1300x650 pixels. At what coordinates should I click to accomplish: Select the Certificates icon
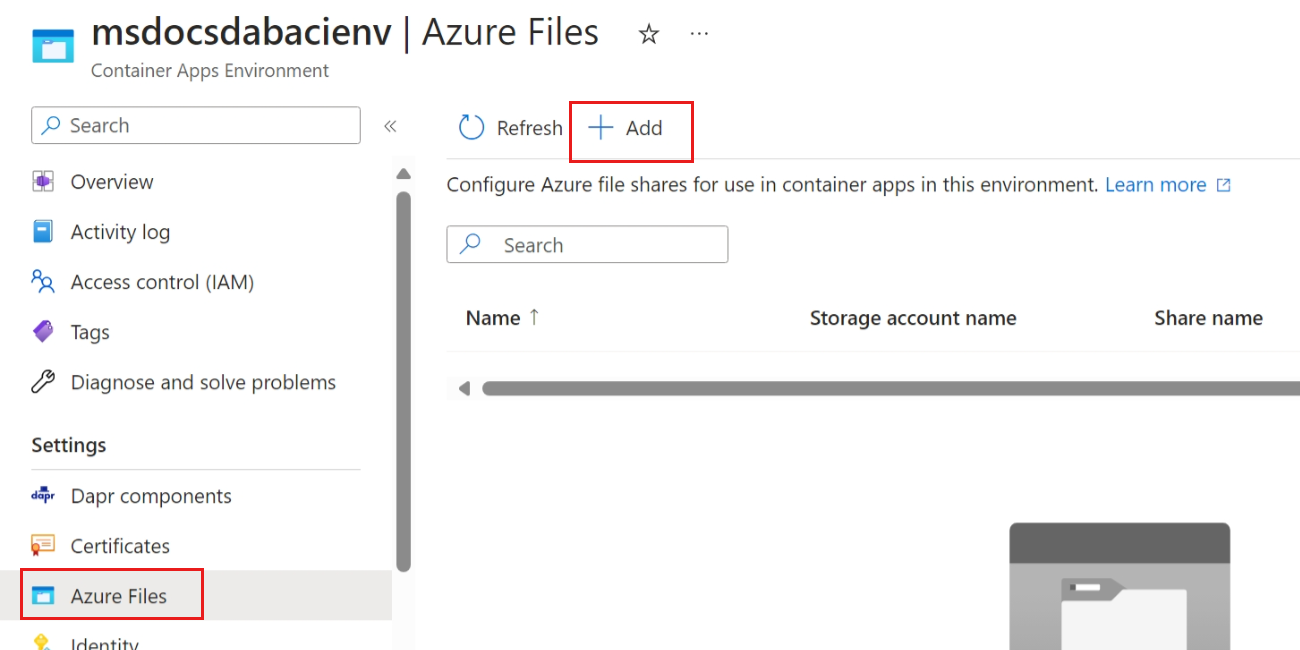[x=44, y=545]
